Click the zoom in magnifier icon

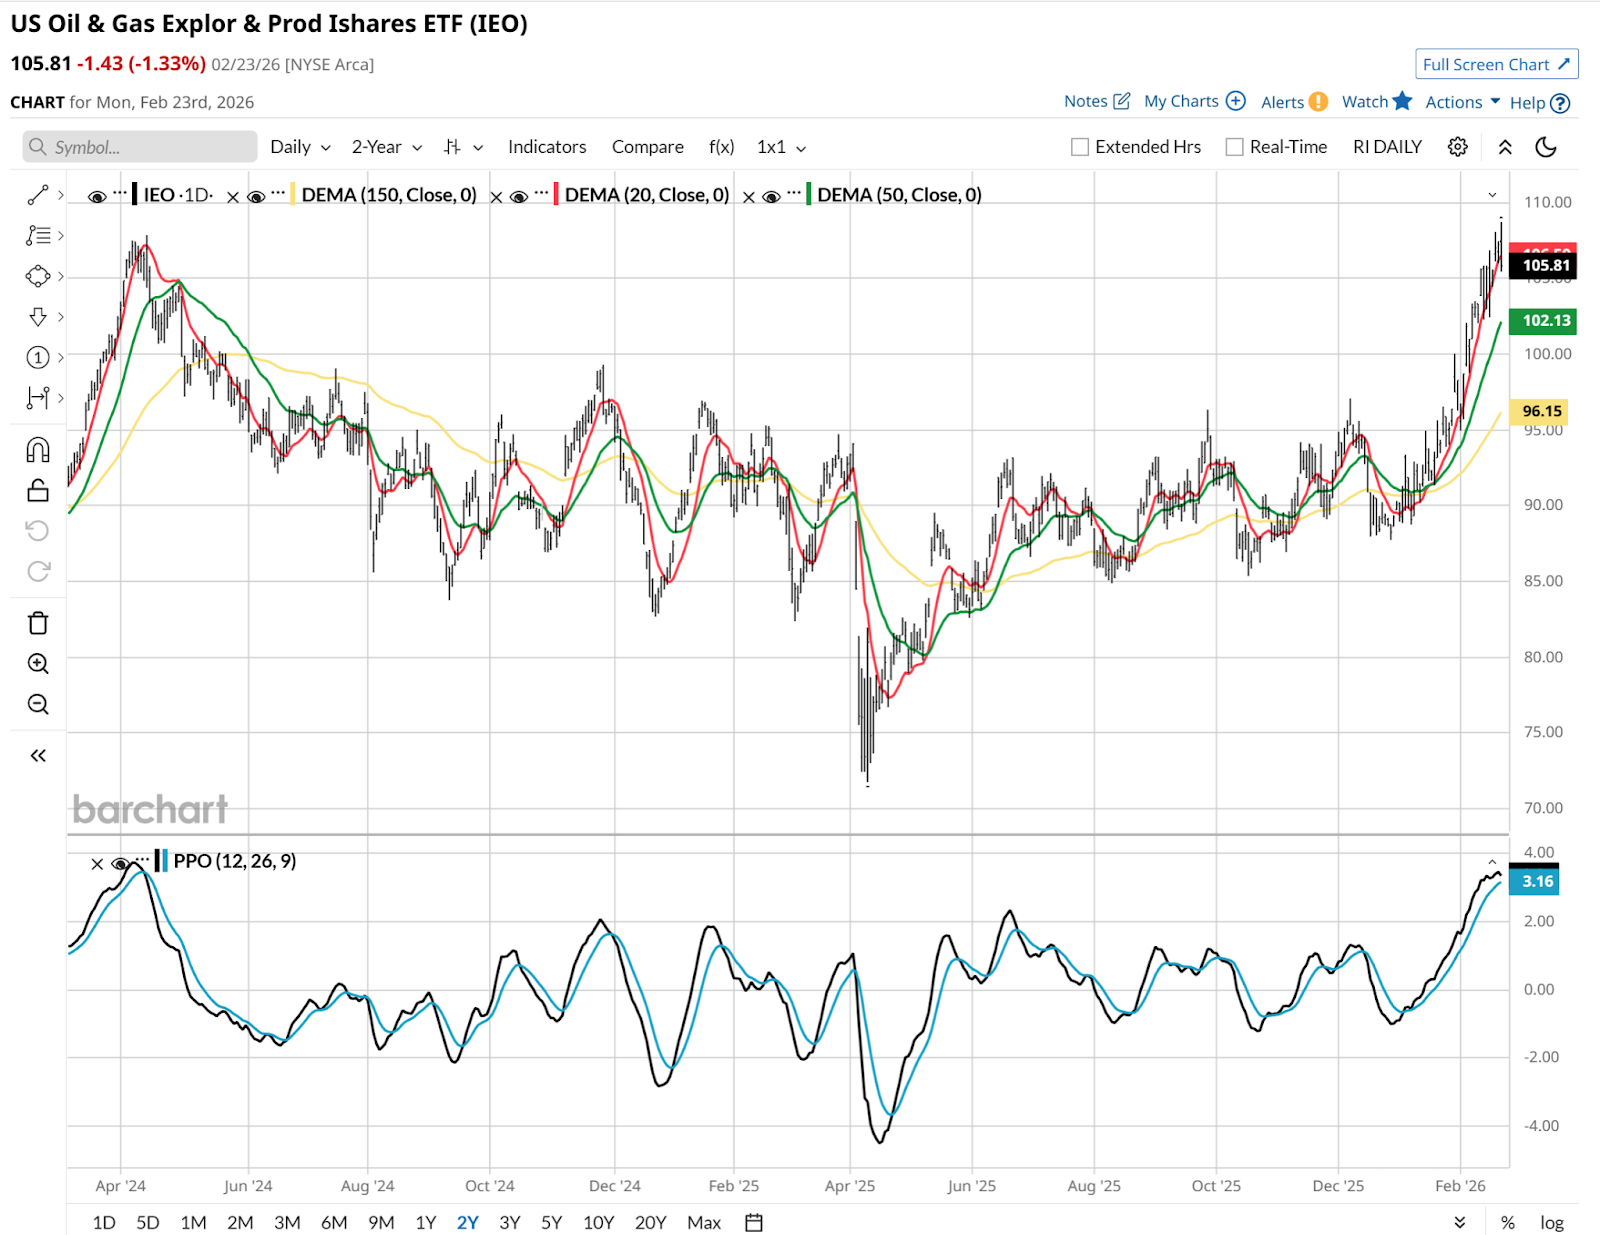[38, 664]
